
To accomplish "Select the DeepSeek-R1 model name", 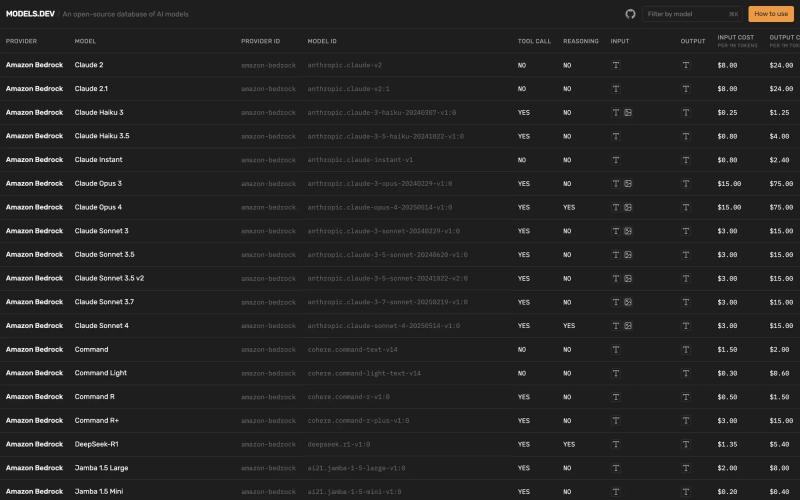I will point(96,444).
